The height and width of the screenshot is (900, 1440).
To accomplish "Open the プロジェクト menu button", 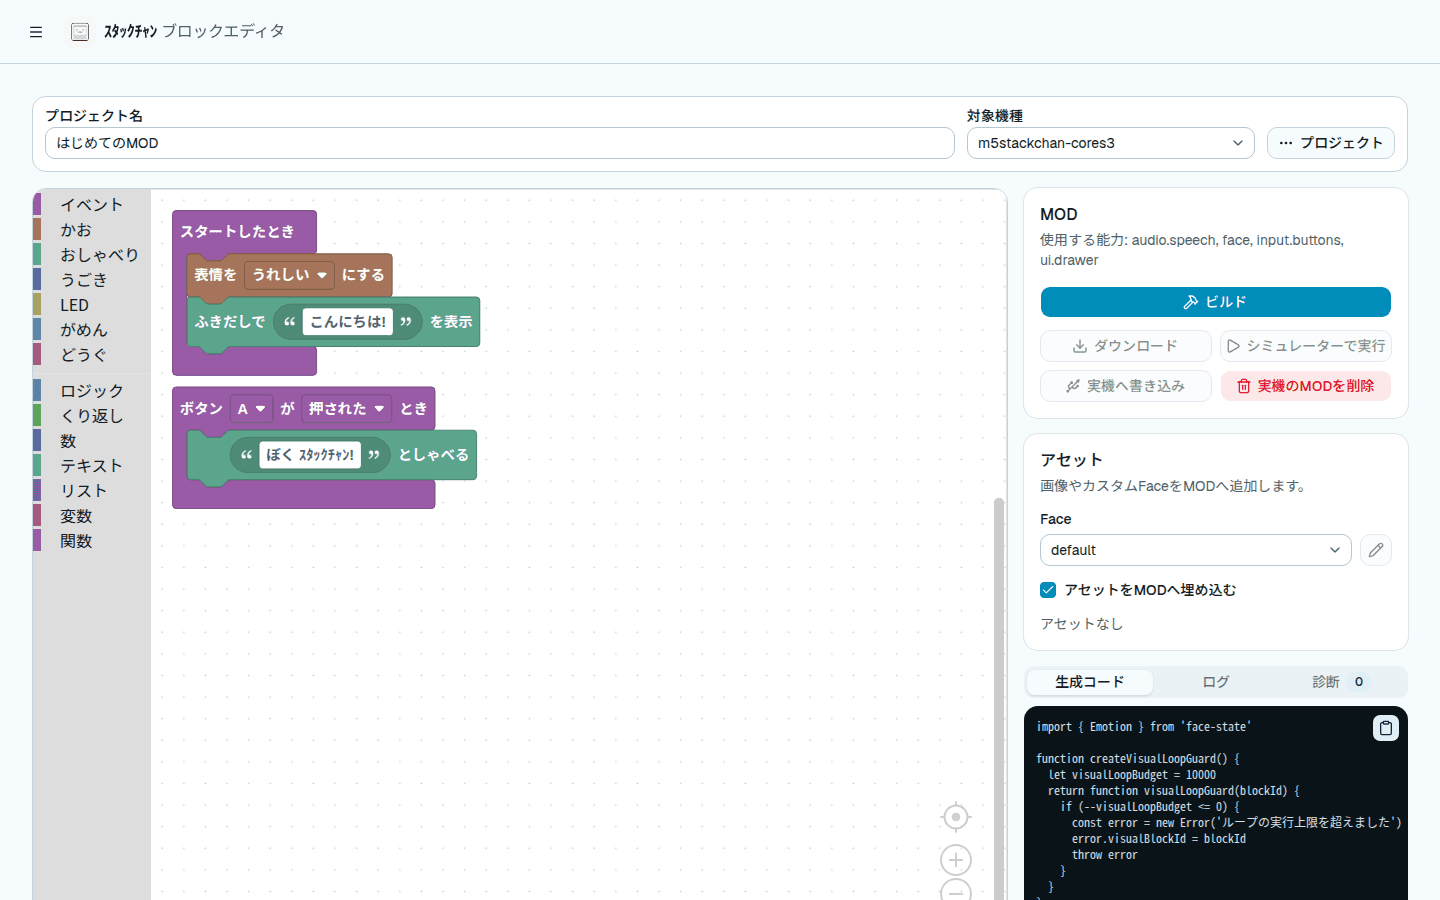I will [1330, 143].
